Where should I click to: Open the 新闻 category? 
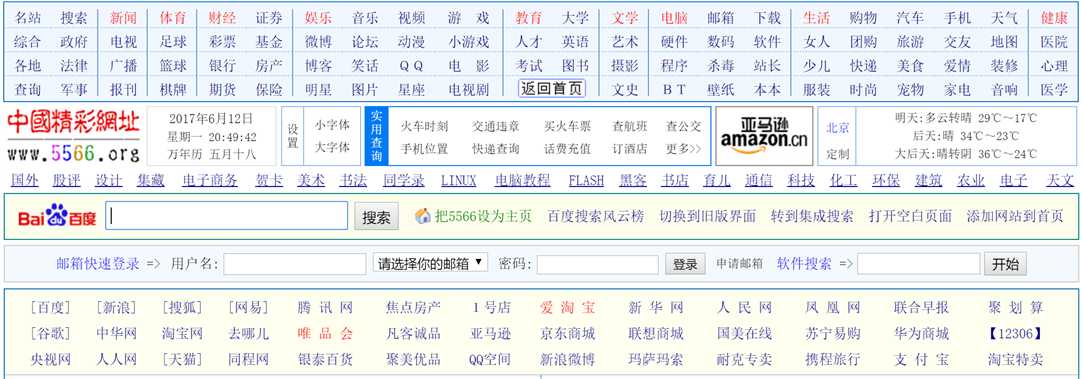[124, 18]
